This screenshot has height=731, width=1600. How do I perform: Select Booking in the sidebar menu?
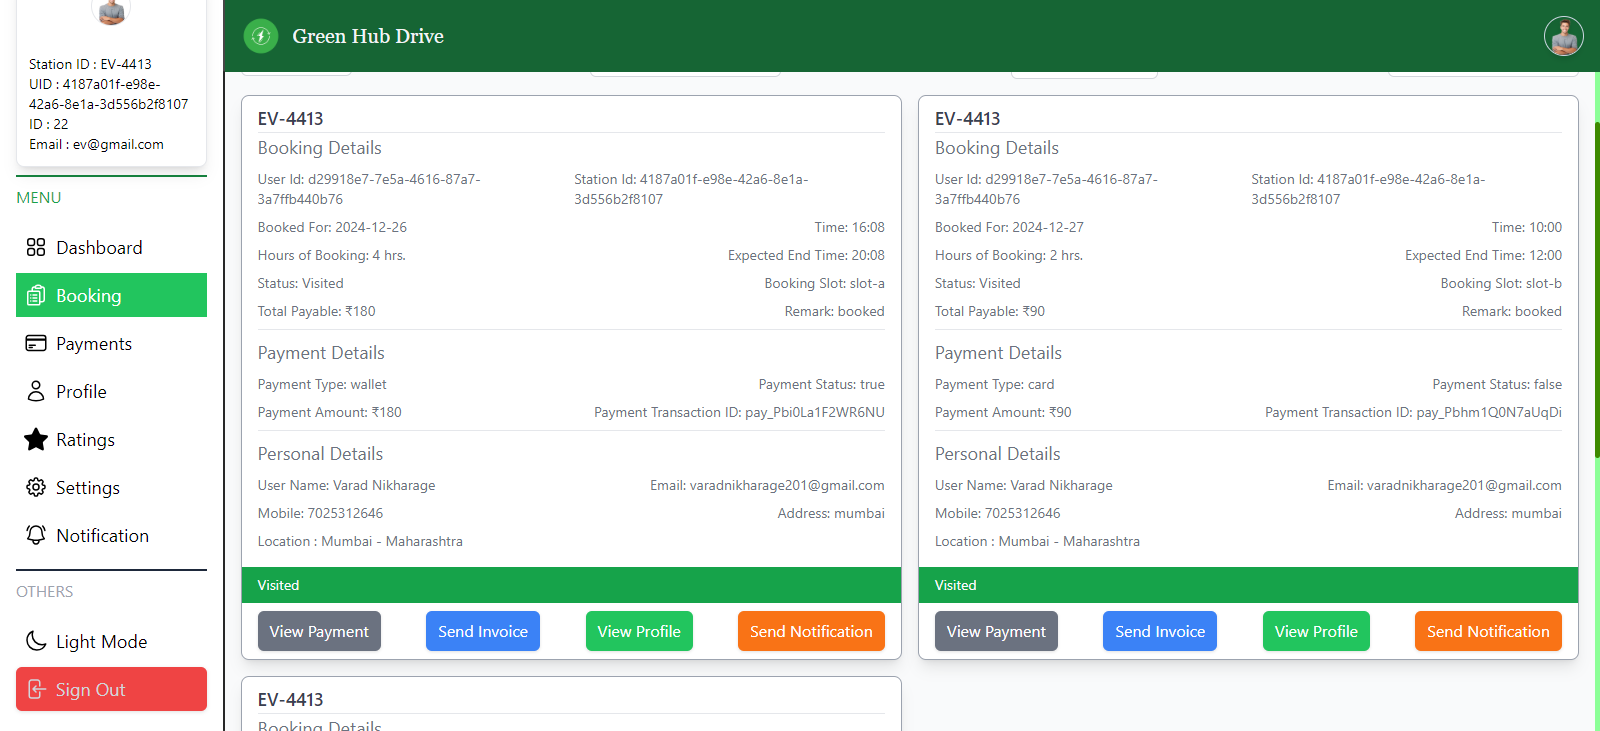tap(111, 295)
